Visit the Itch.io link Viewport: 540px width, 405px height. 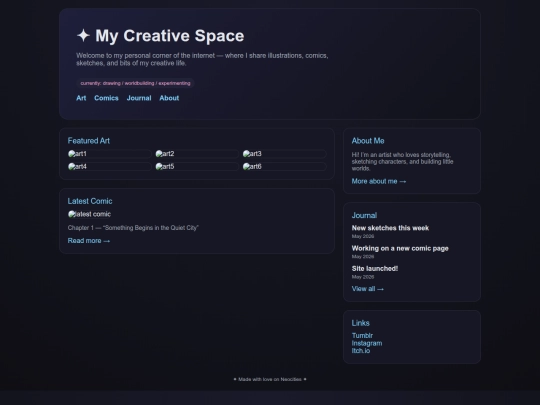click(361, 351)
